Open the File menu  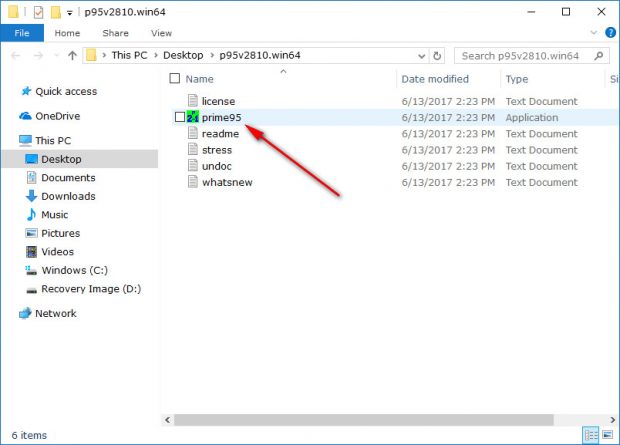22,33
